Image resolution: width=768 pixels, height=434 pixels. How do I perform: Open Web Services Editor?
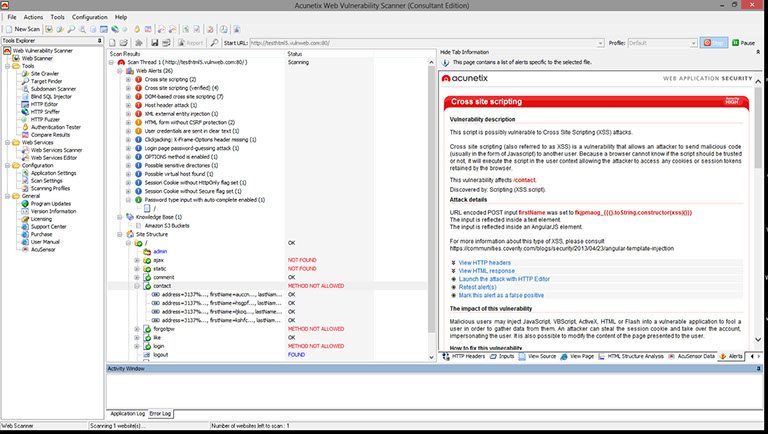pyautogui.click(x=54, y=158)
